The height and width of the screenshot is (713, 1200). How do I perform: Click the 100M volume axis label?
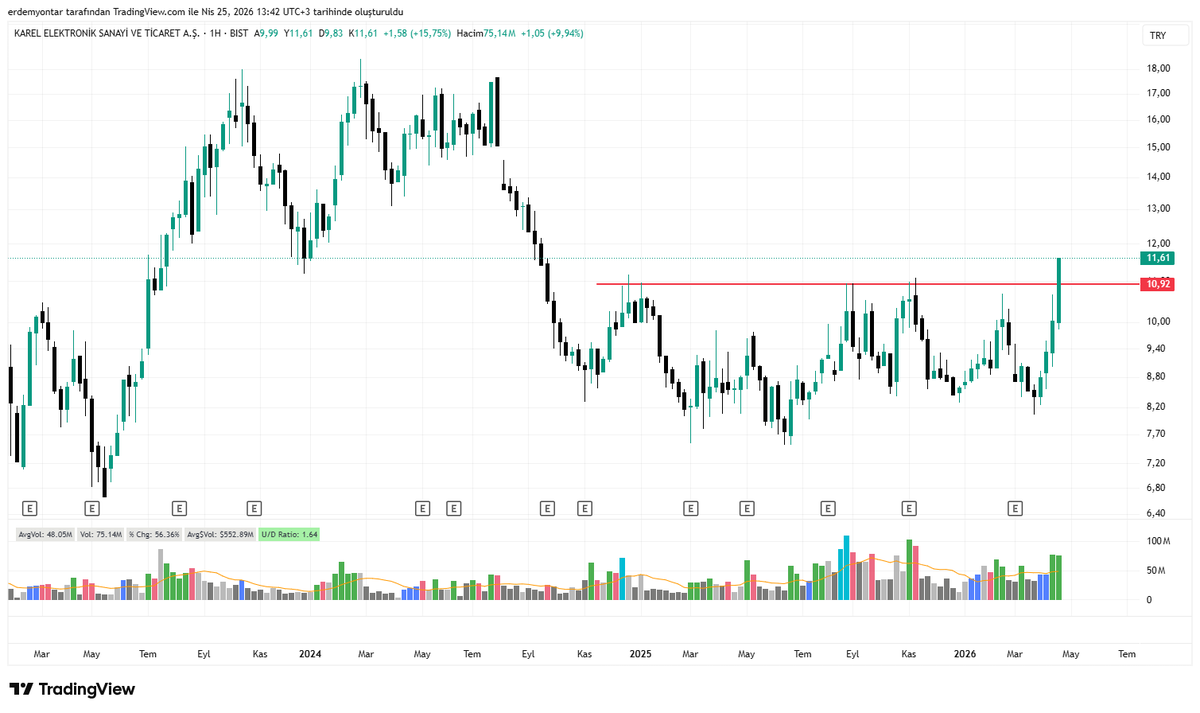(1158, 541)
